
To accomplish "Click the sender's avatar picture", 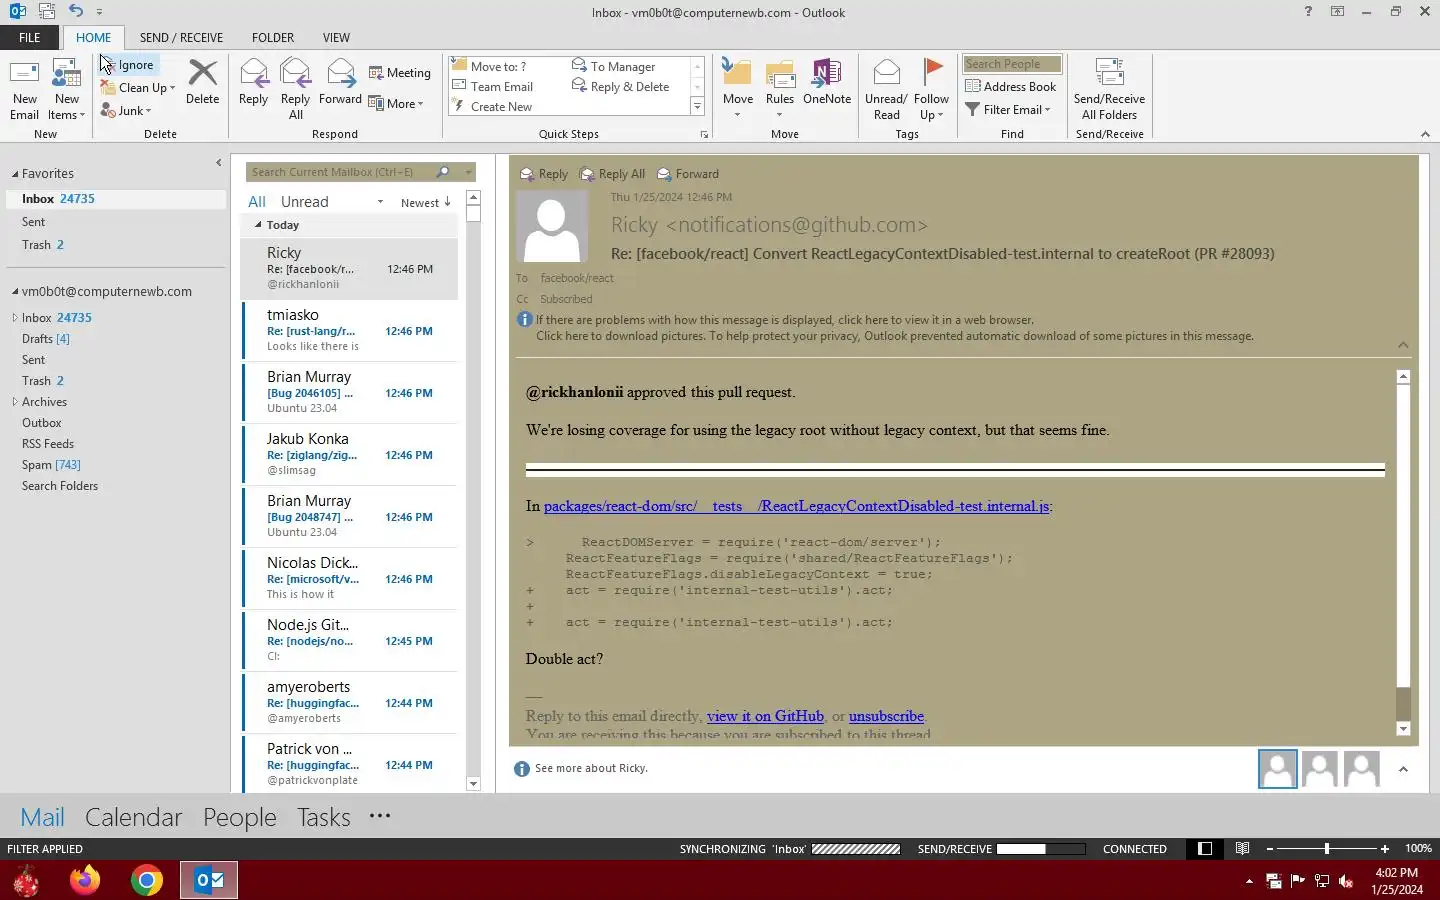I will 551,226.
